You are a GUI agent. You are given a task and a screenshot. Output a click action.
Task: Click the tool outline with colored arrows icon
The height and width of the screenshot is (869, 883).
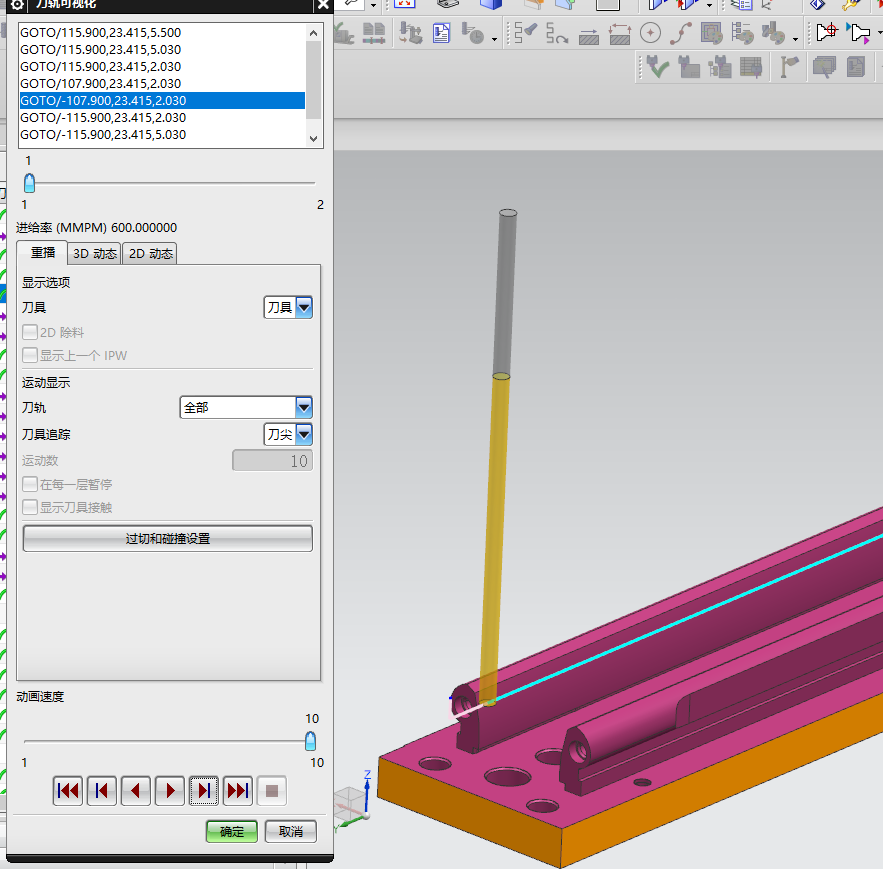(859, 33)
